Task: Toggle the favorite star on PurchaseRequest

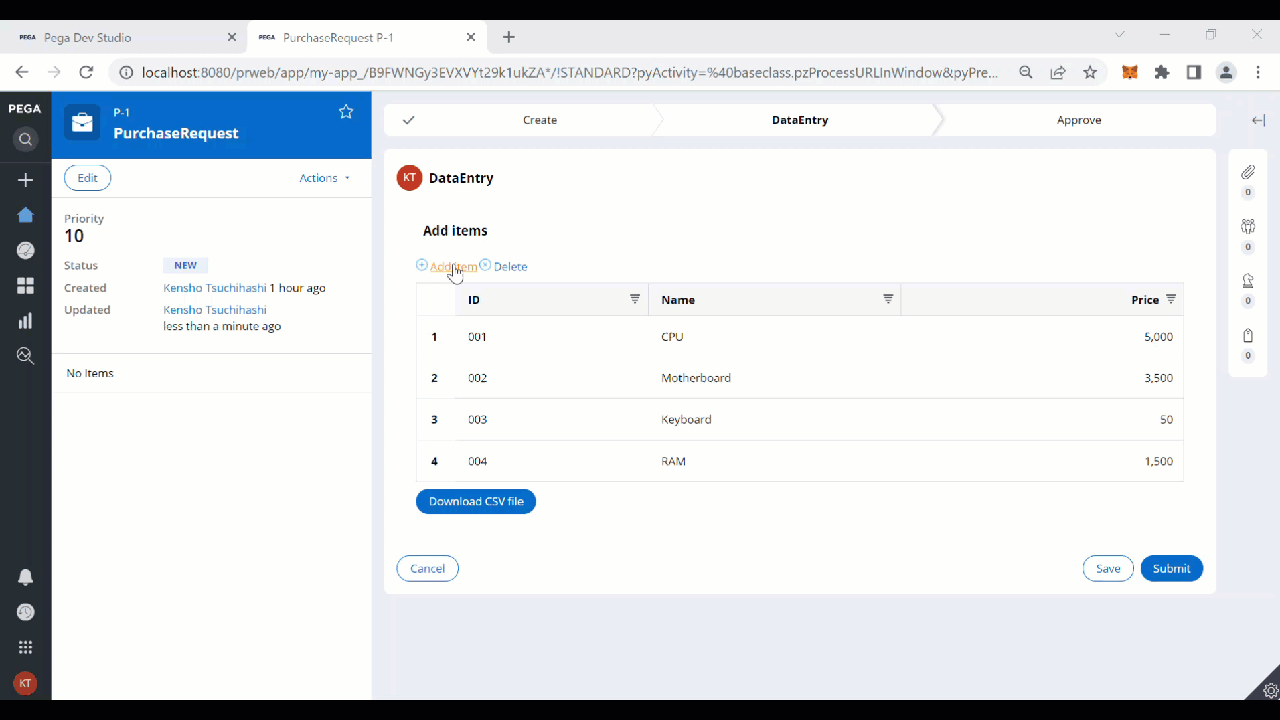Action: [x=346, y=112]
